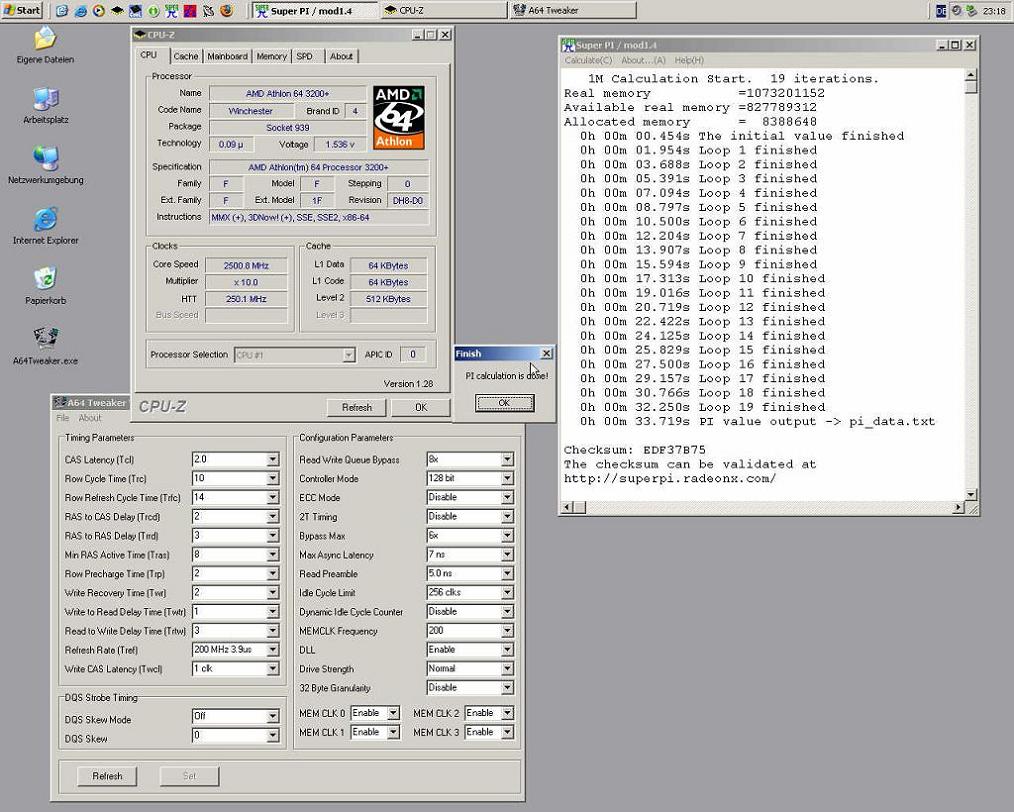Open the Refresh Rate (Tref) dropdown
This screenshot has height=812, width=1014.
(273, 650)
